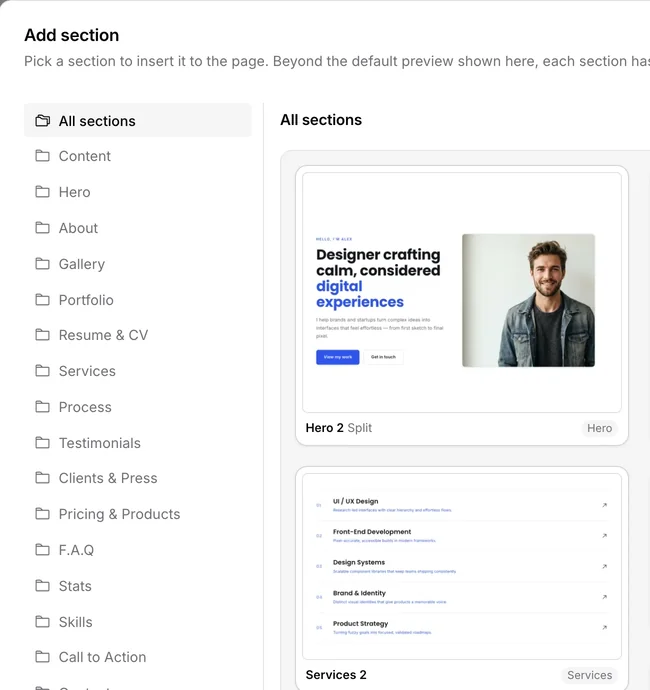
Task: Click the All sections heading in main panel
Action: pos(321,120)
